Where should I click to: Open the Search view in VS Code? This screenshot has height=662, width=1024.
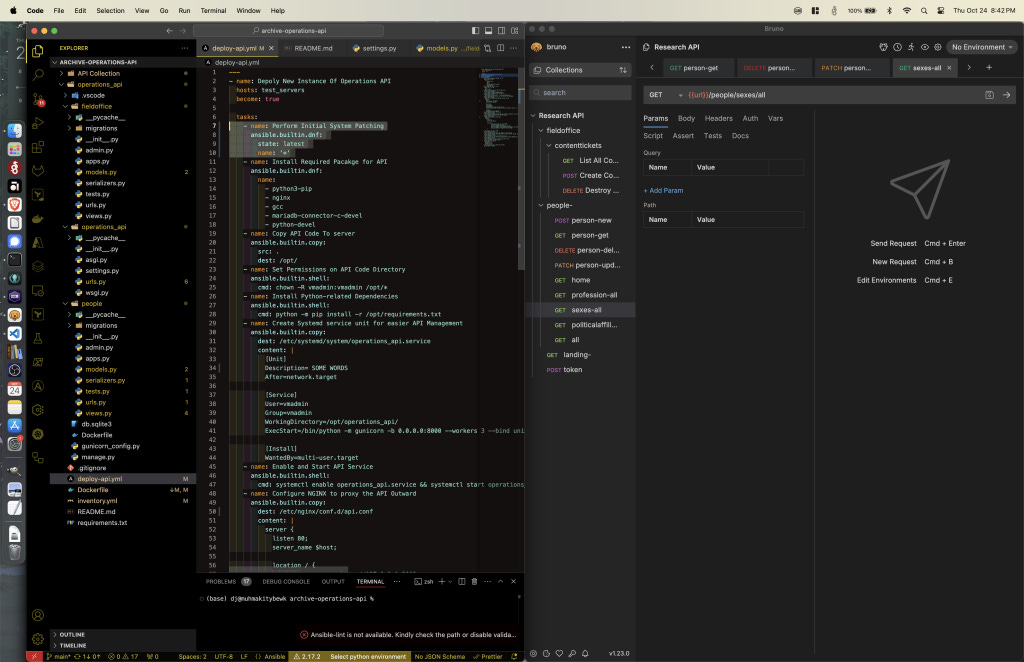pyautogui.click(x=38, y=74)
